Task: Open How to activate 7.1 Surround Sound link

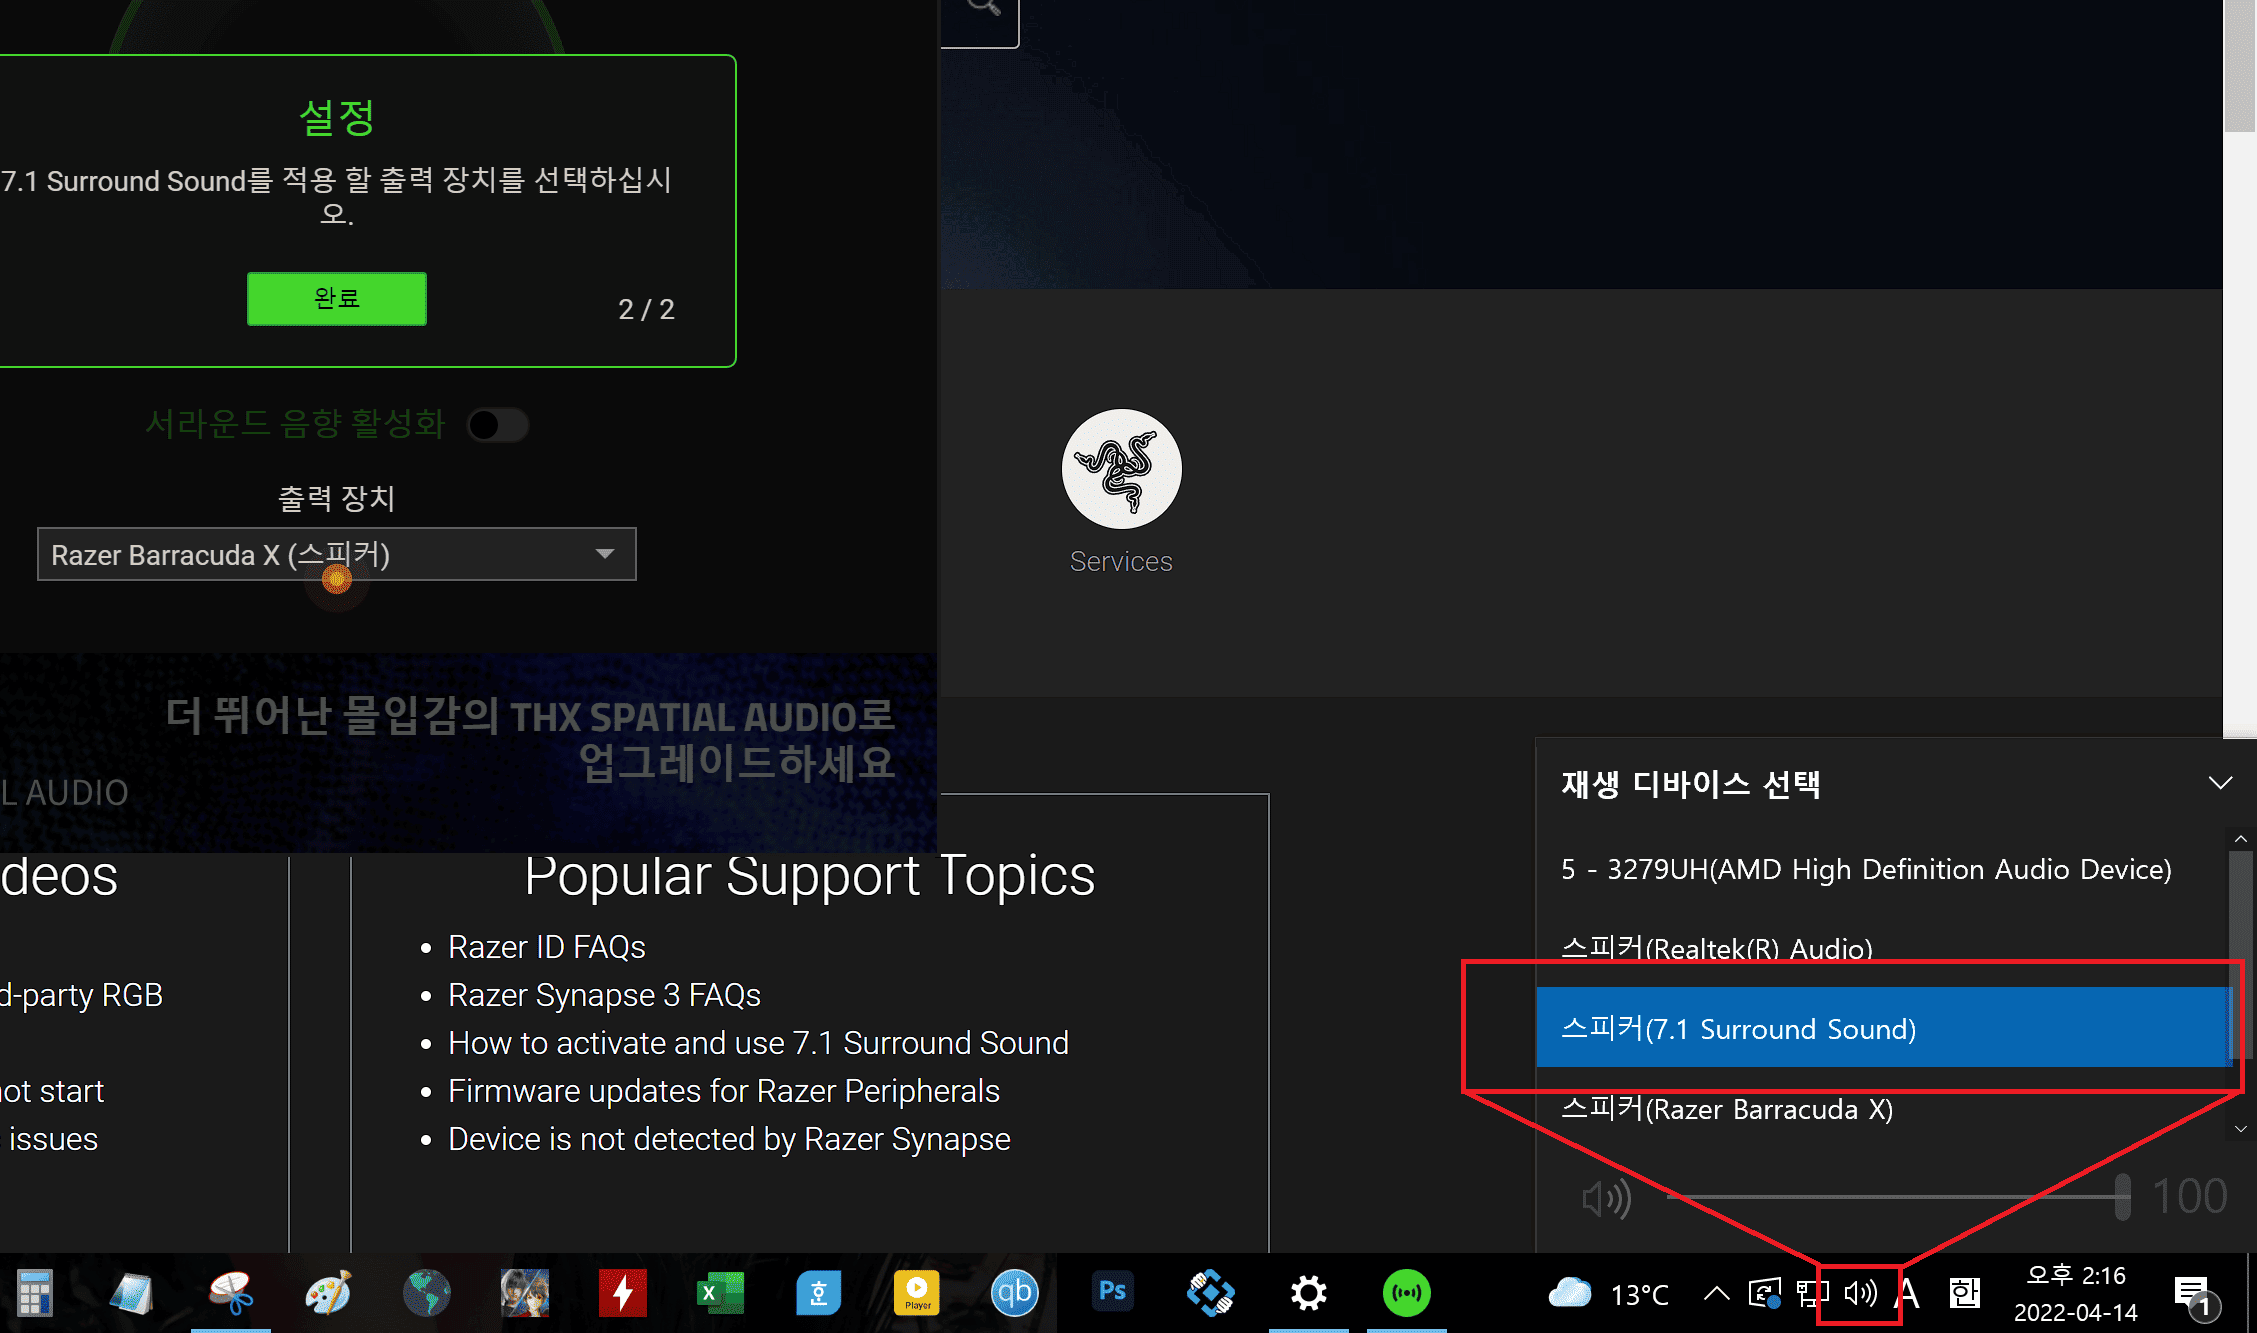Action: (758, 1043)
